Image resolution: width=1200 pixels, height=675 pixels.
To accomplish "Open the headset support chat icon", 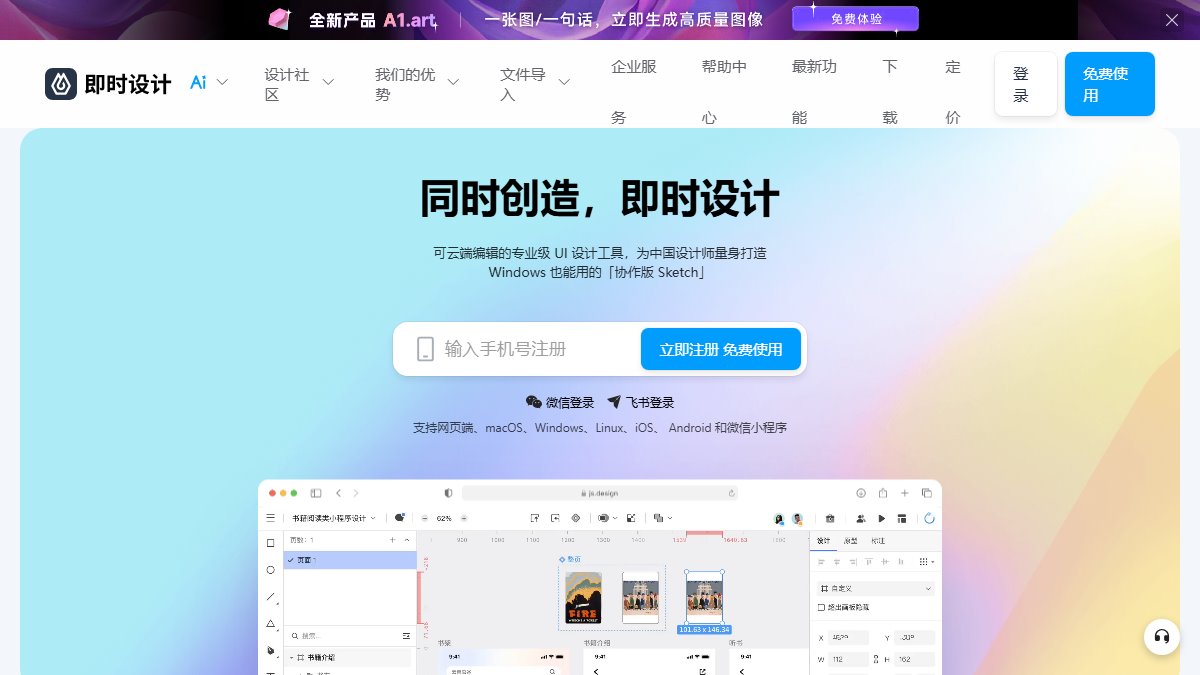I will pyautogui.click(x=1162, y=637).
